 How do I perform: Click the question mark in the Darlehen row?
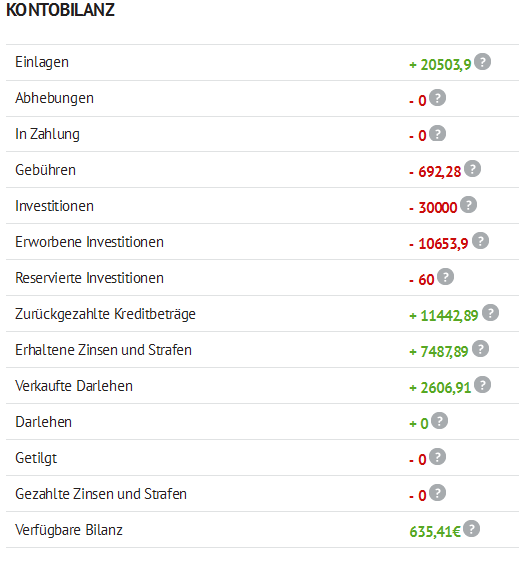[x=439, y=421]
